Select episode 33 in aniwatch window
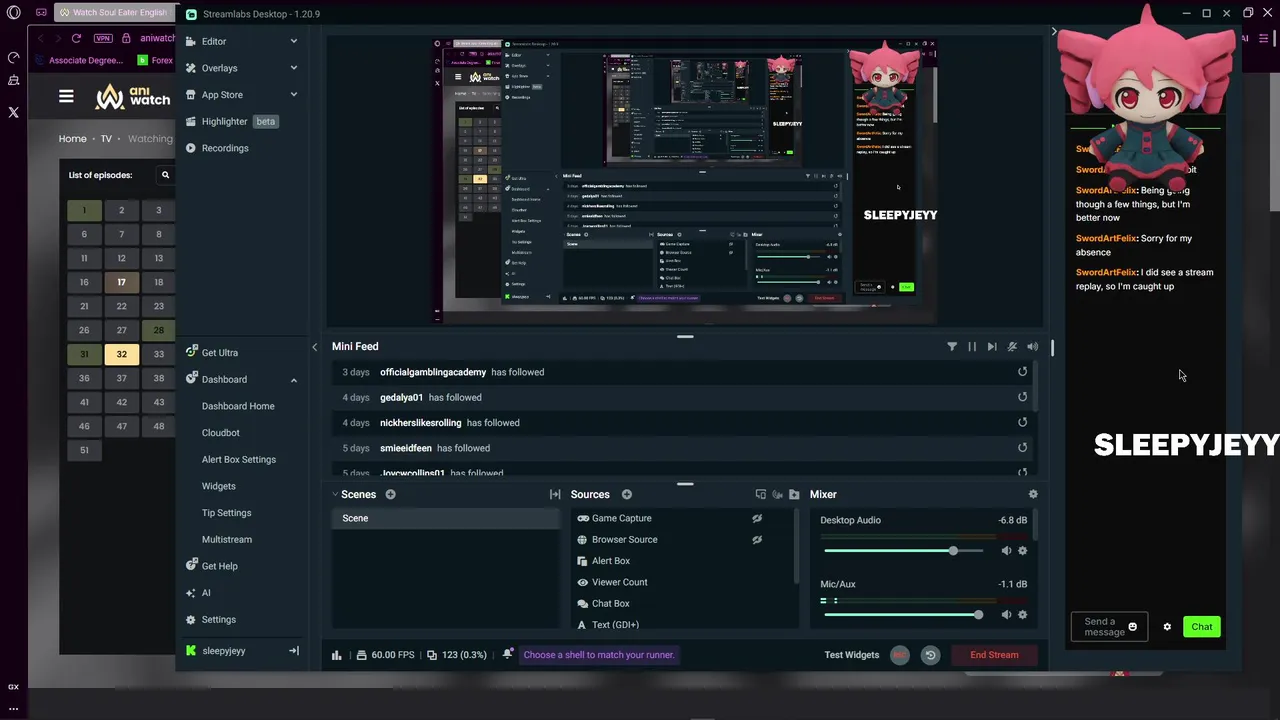 [x=158, y=354]
